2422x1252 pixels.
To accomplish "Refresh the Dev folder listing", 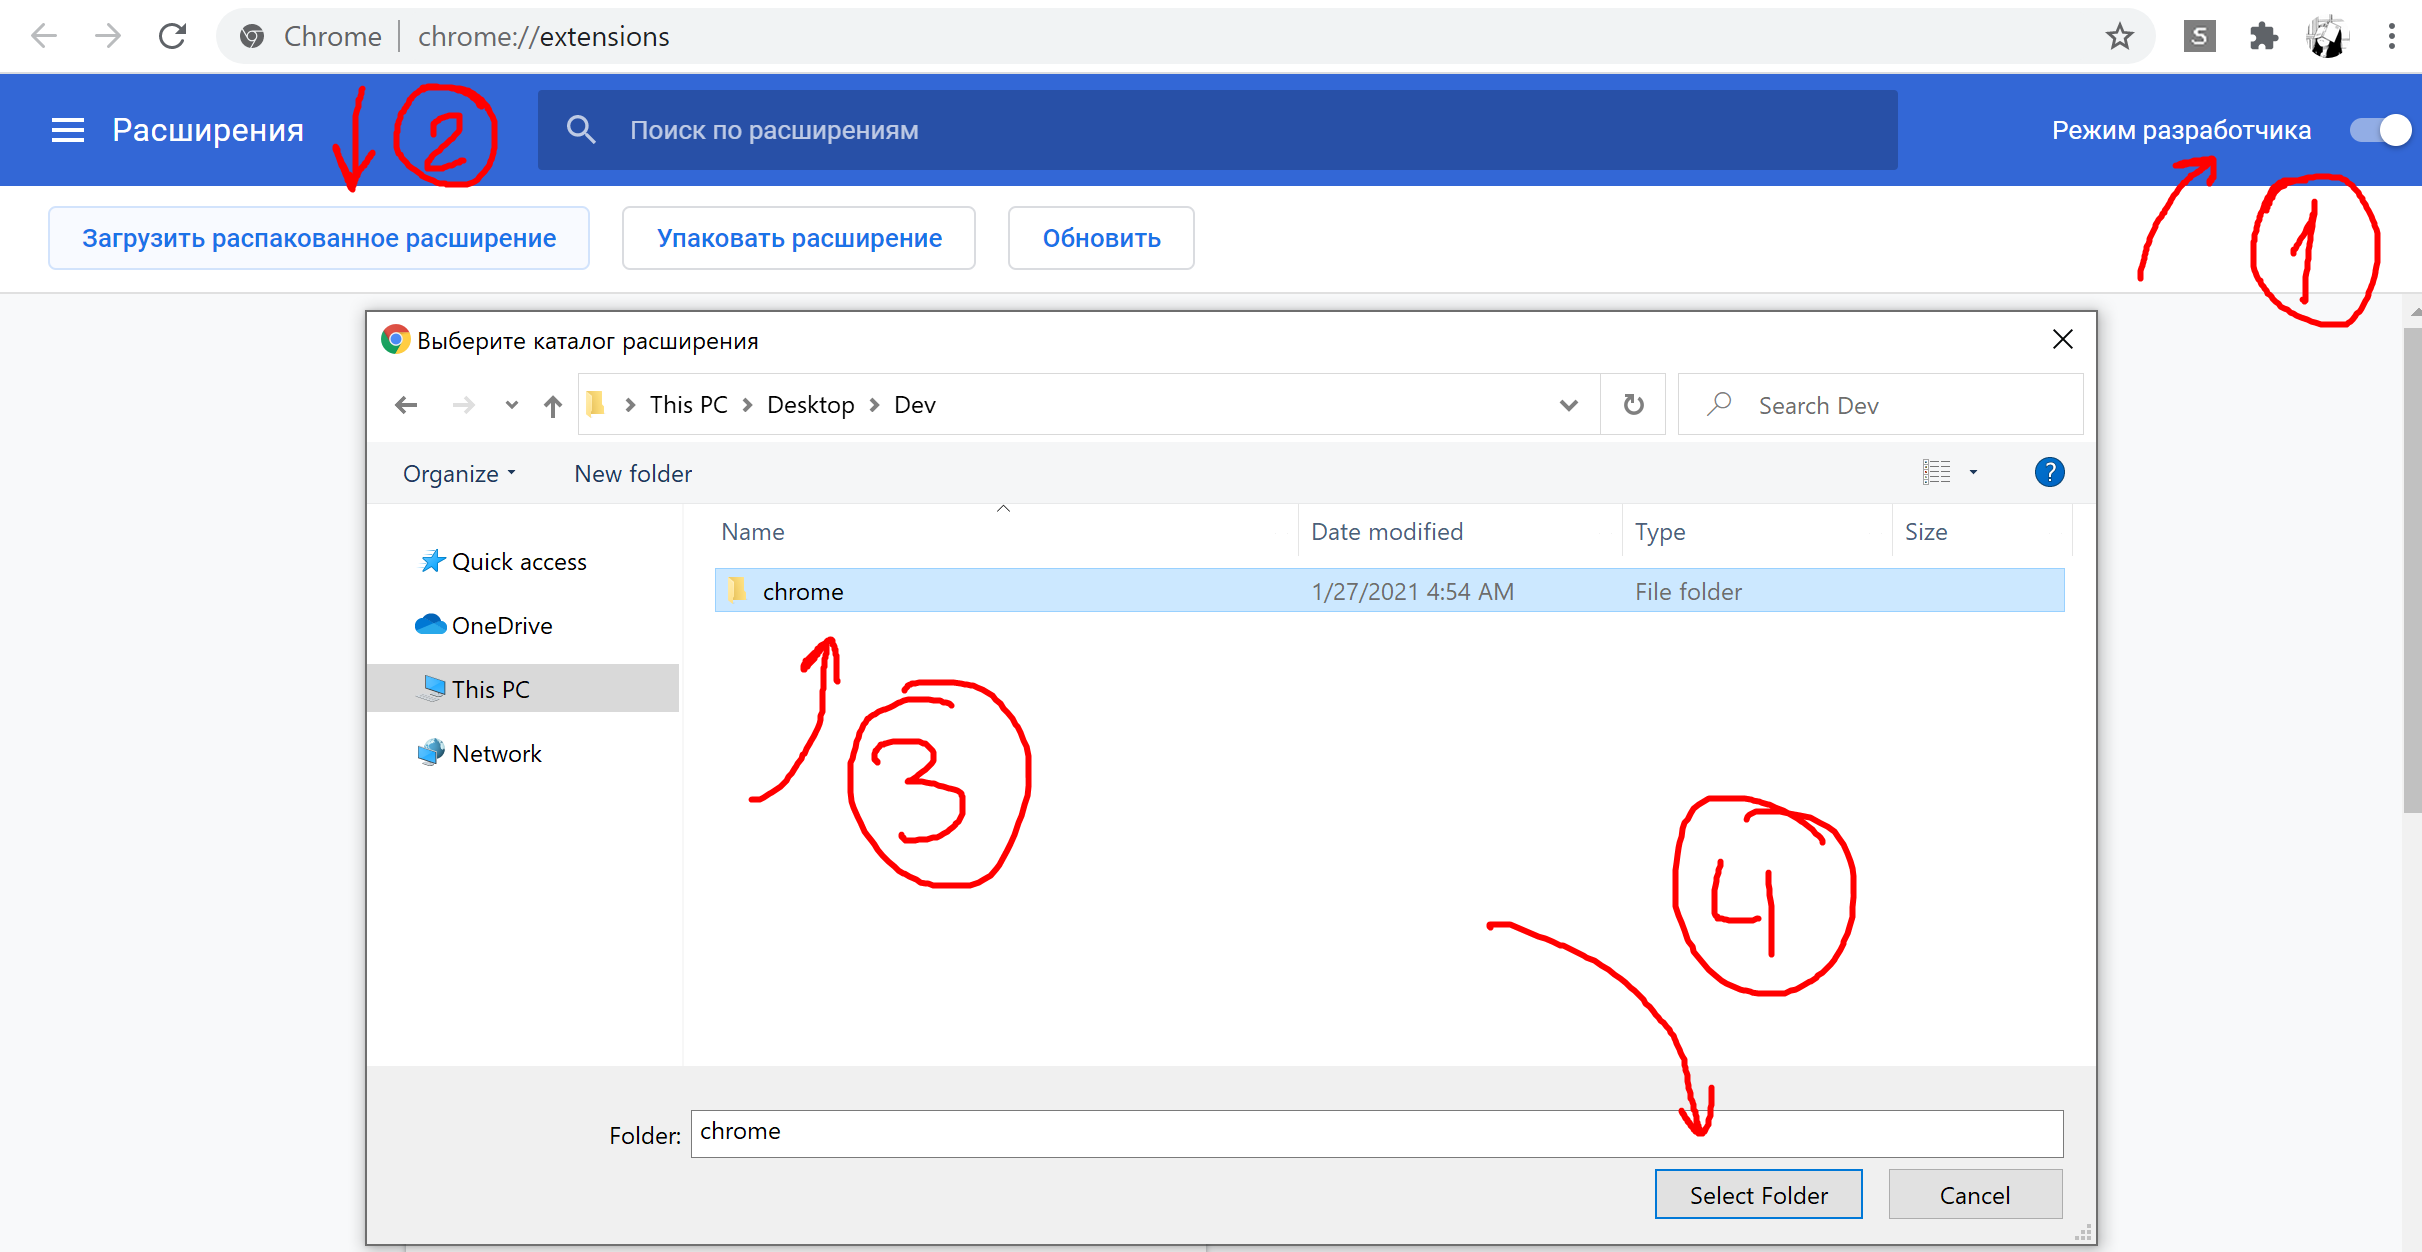I will [1633, 405].
